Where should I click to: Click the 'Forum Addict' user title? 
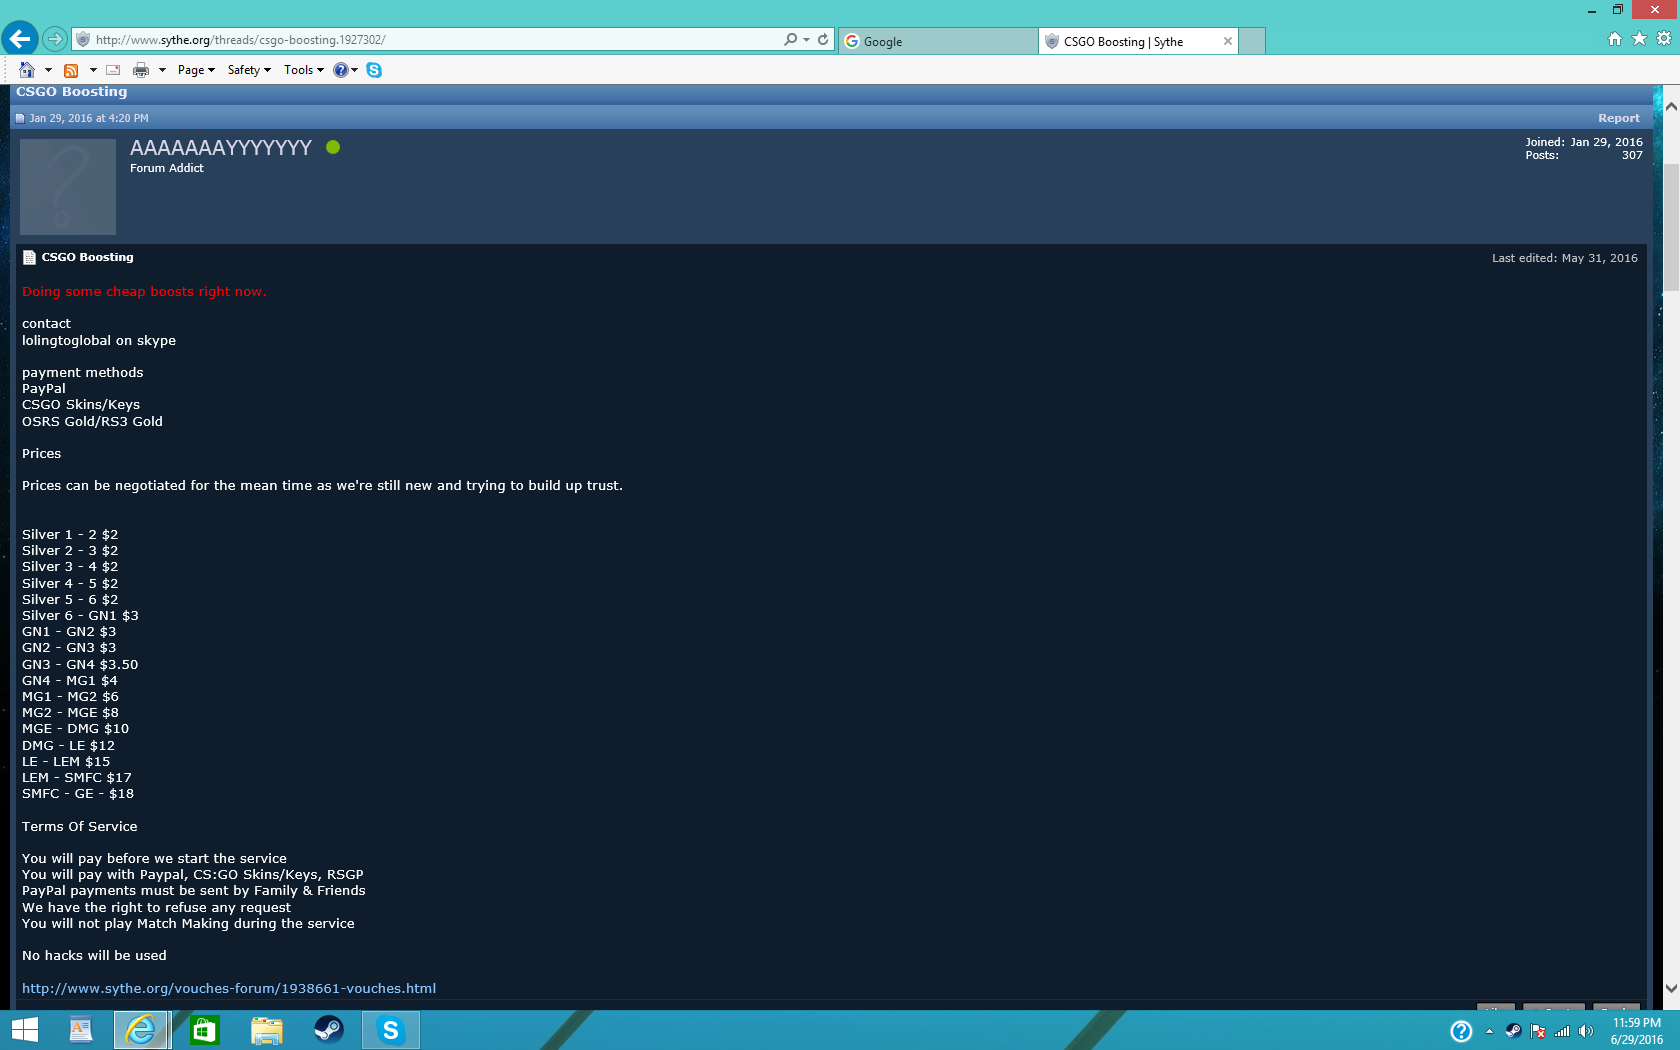click(x=167, y=168)
